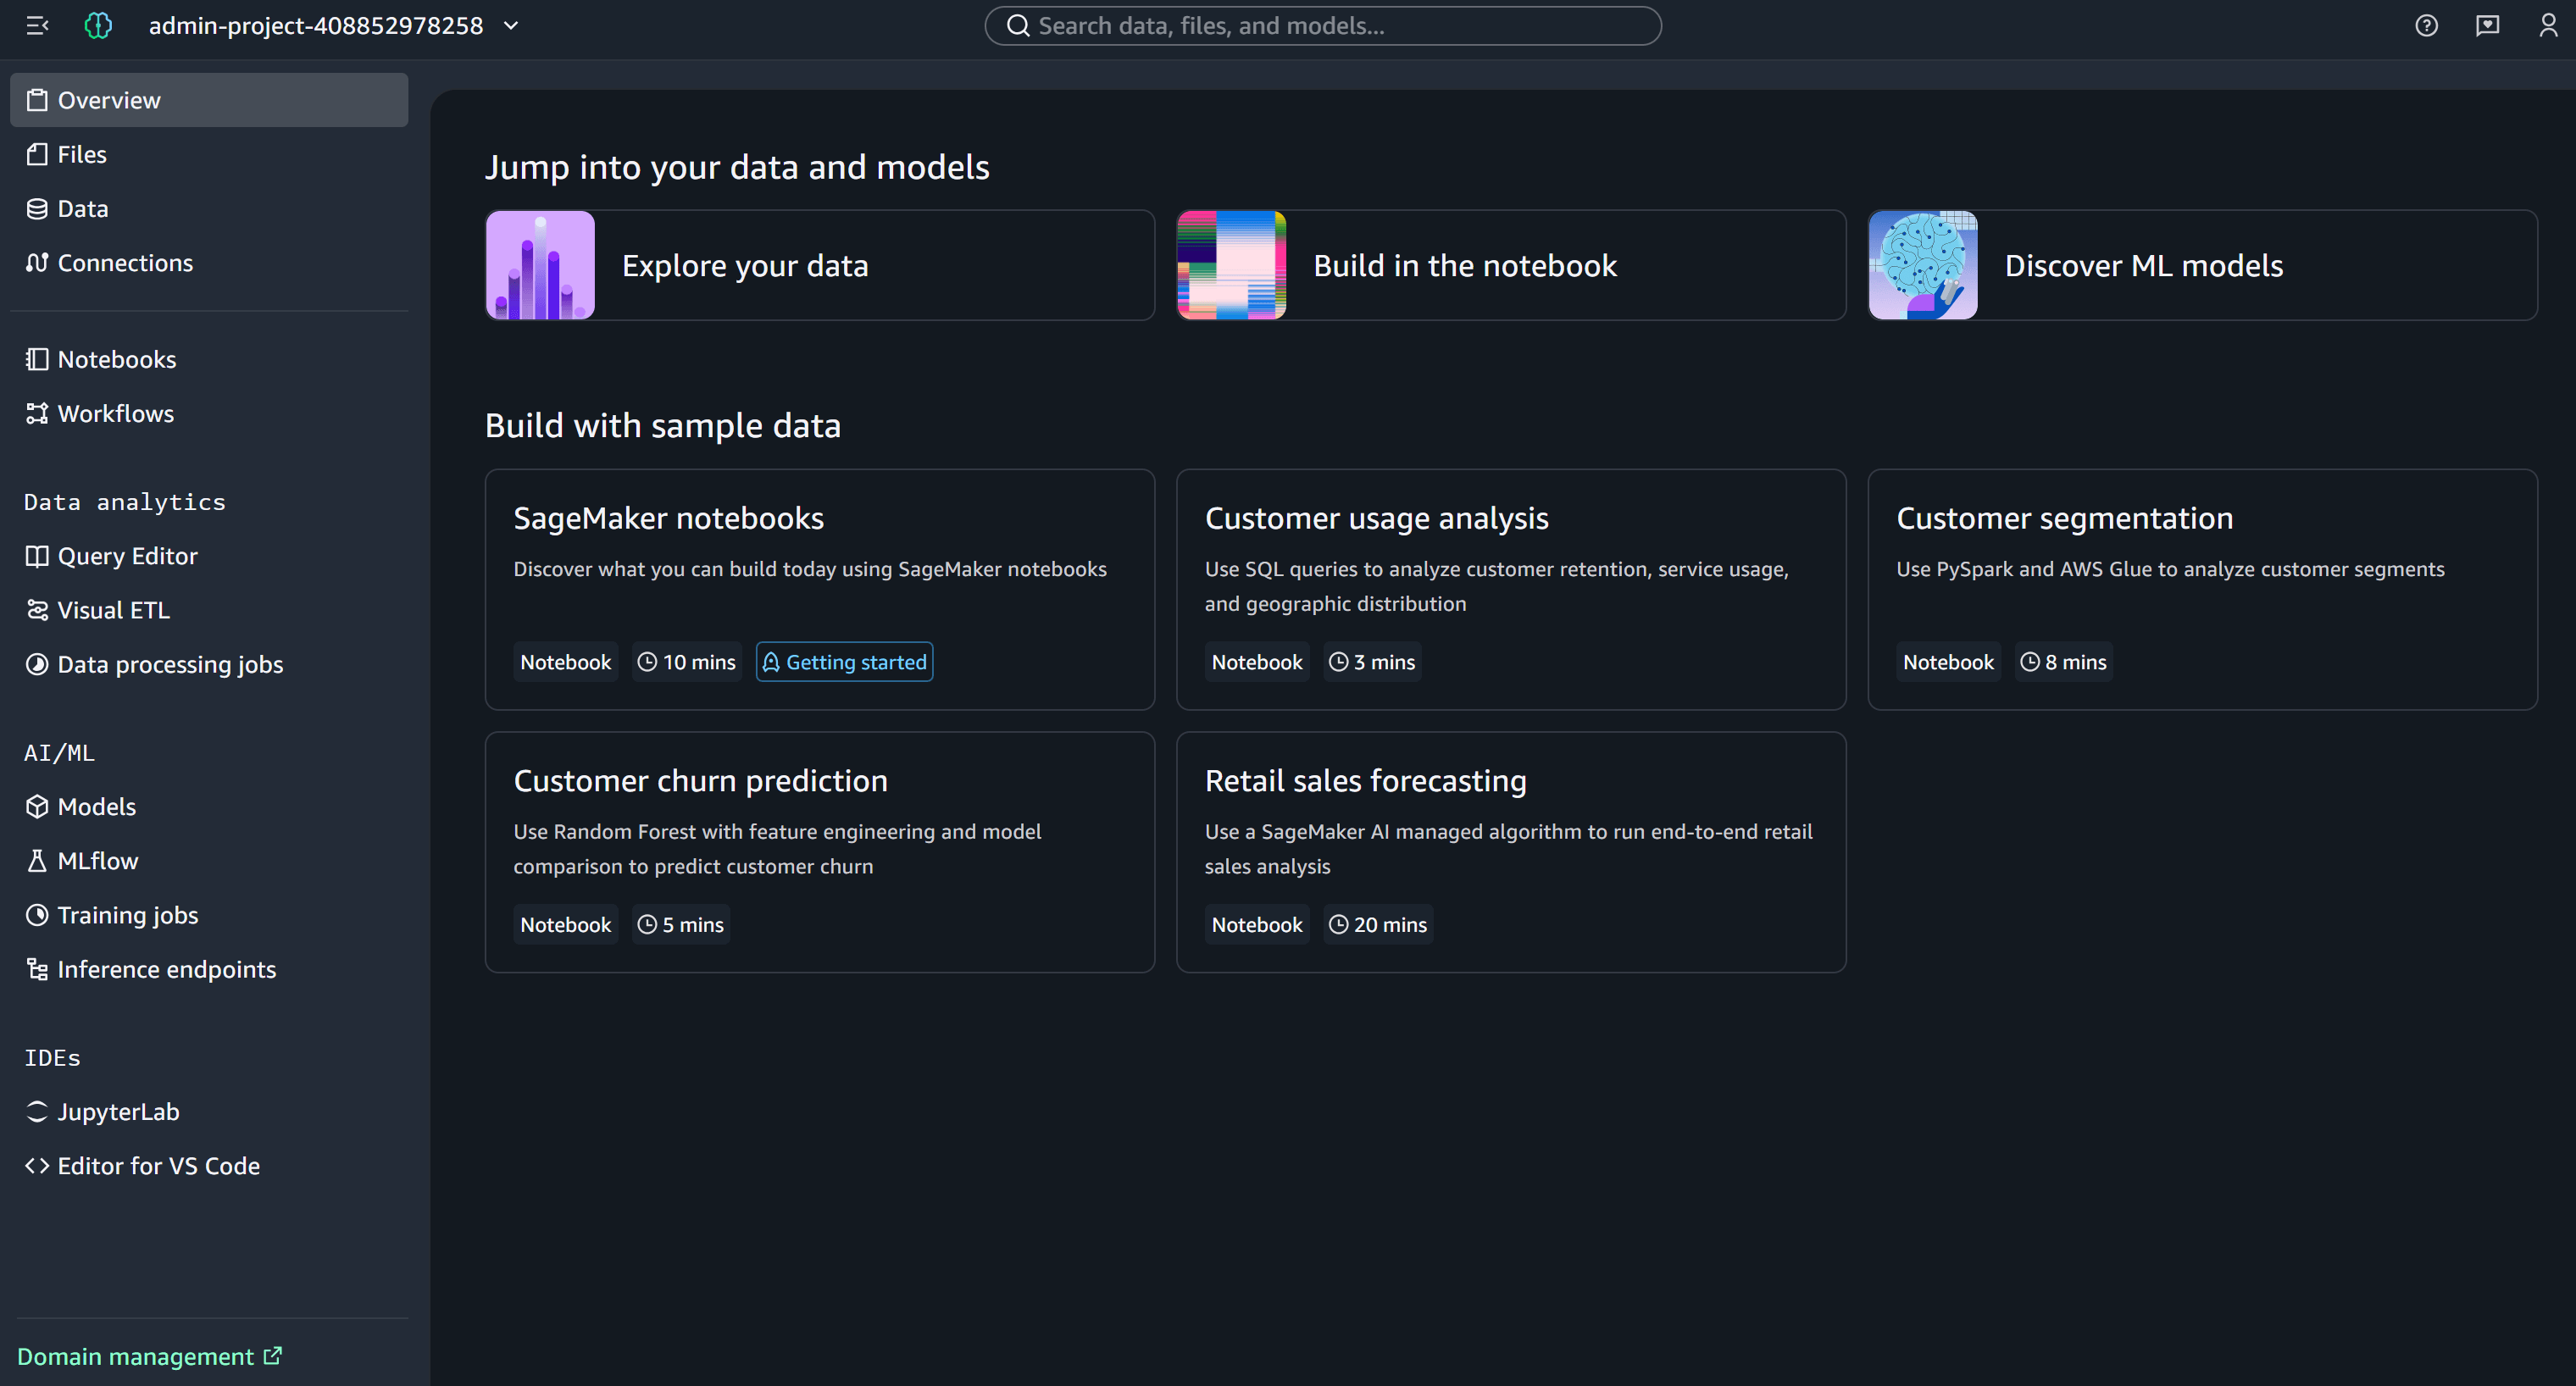Click the Inference endpoints icon
The width and height of the screenshot is (2576, 1386).
[x=37, y=968]
